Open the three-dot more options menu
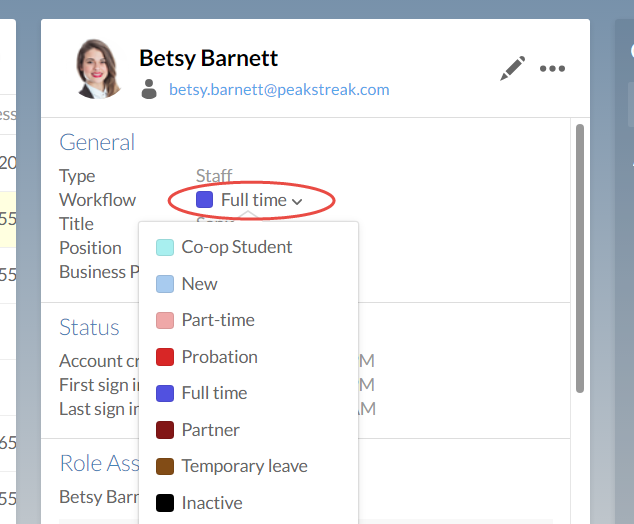The width and height of the screenshot is (634, 524). click(x=552, y=69)
